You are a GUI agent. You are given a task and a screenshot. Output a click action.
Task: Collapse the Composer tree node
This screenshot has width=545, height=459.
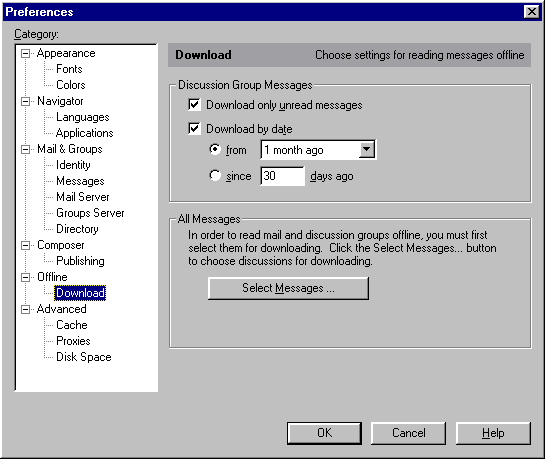coord(25,245)
